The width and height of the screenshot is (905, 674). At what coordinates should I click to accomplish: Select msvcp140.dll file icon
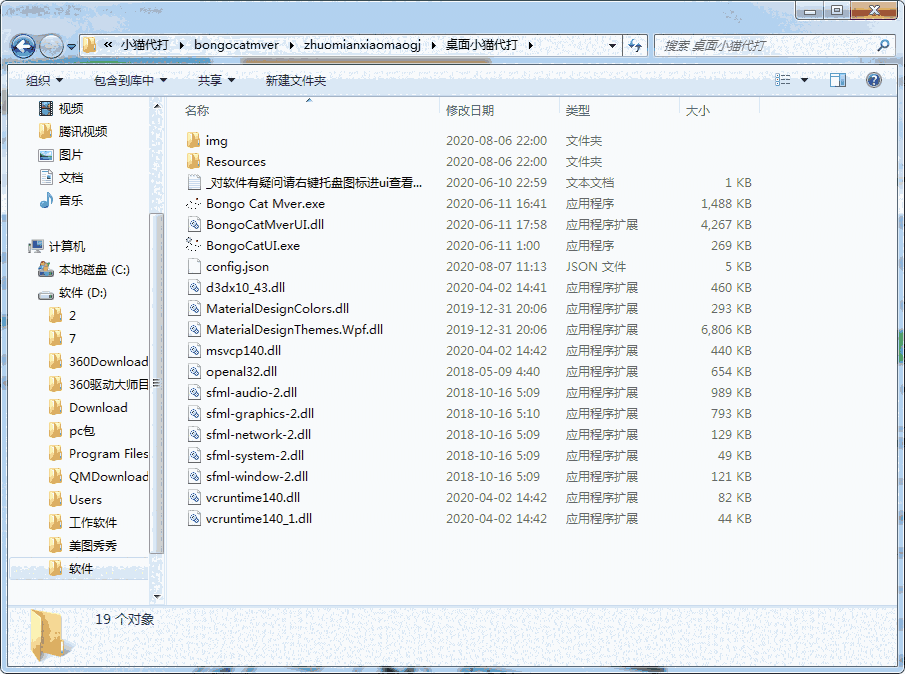tap(195, 350)
